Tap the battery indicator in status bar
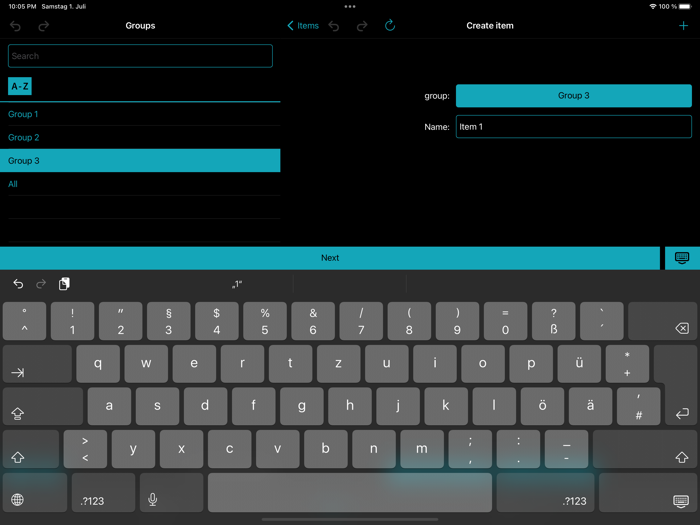Screen dimensions: 700x525 (x=685, y=6)
